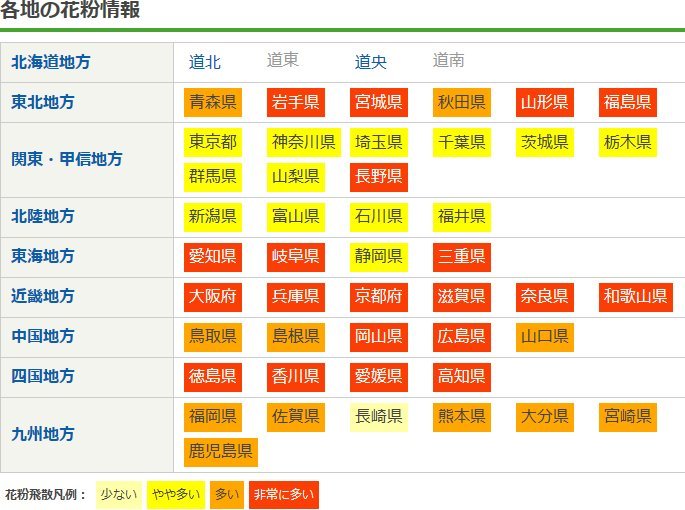The width and height of the screenshot is (685, 510).
Task: Click the 福井県 button
Action: [461, 216]
